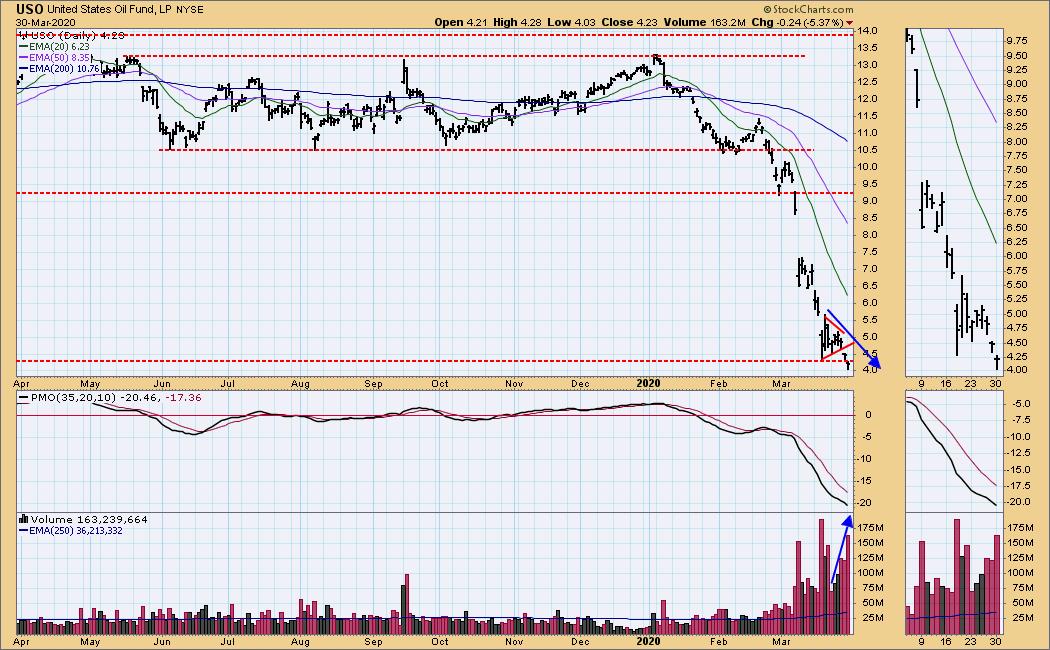This screenshot has height=650, width=1050.
Task: Click the 14.0 price axis label
Action: pos(869,31)
